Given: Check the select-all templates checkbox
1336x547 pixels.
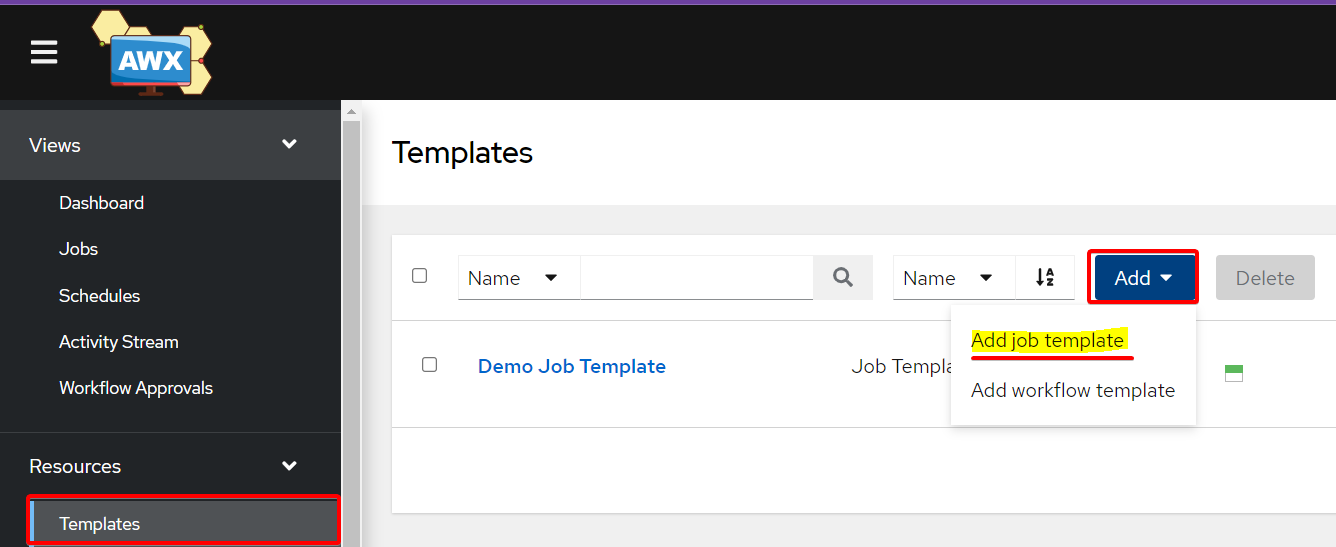Looking at the screenshot, I should (420, 275).
